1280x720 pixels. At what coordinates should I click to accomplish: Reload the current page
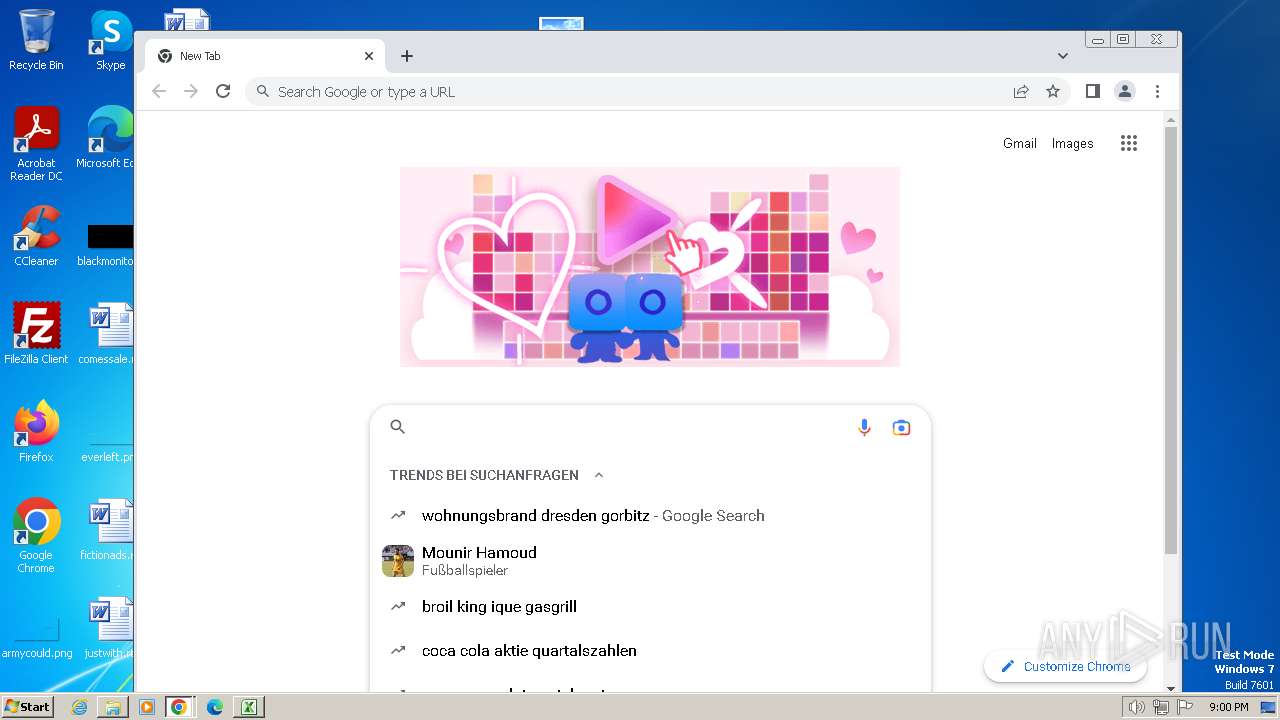pyautogui.click(x=223, y=91)
